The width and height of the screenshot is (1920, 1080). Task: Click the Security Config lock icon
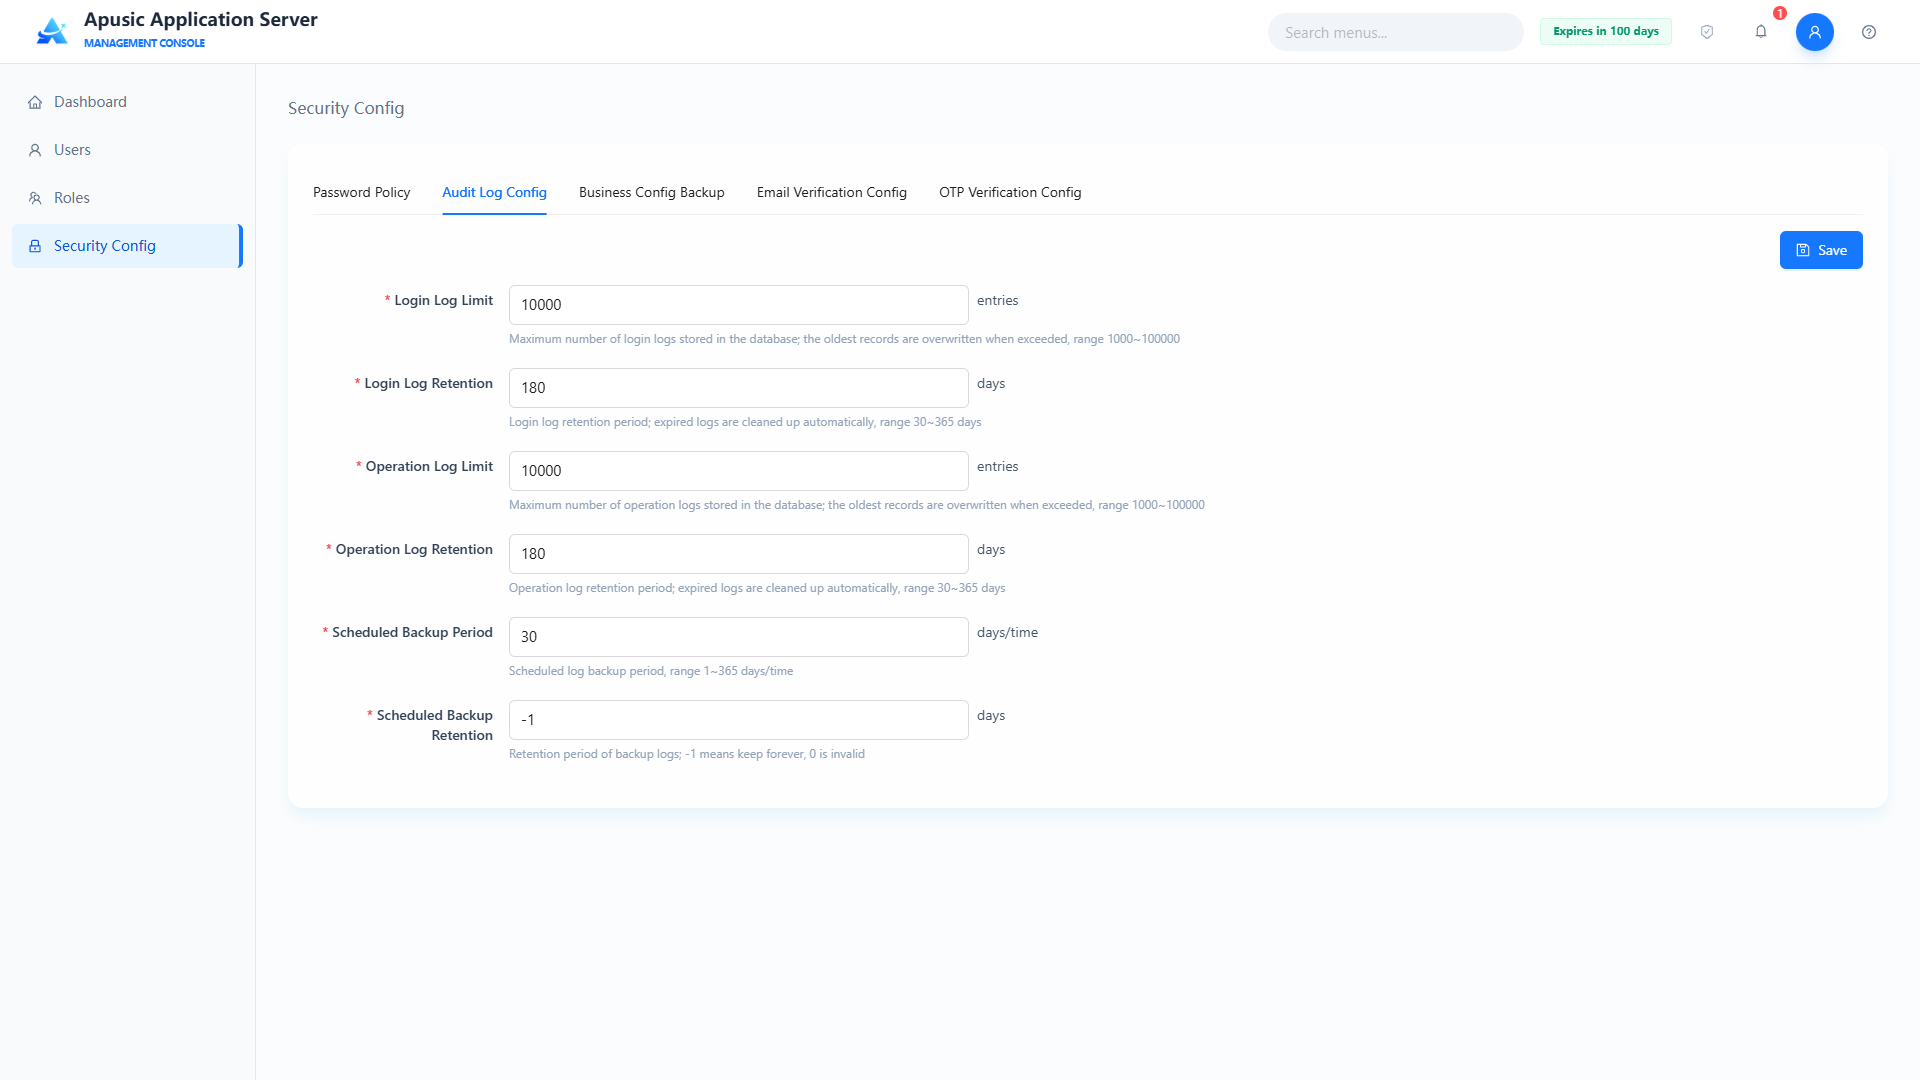(x=35, y=246)
